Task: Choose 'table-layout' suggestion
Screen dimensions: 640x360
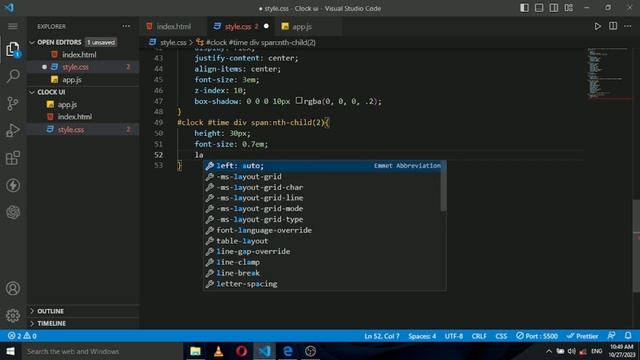Action: [322, 241]
